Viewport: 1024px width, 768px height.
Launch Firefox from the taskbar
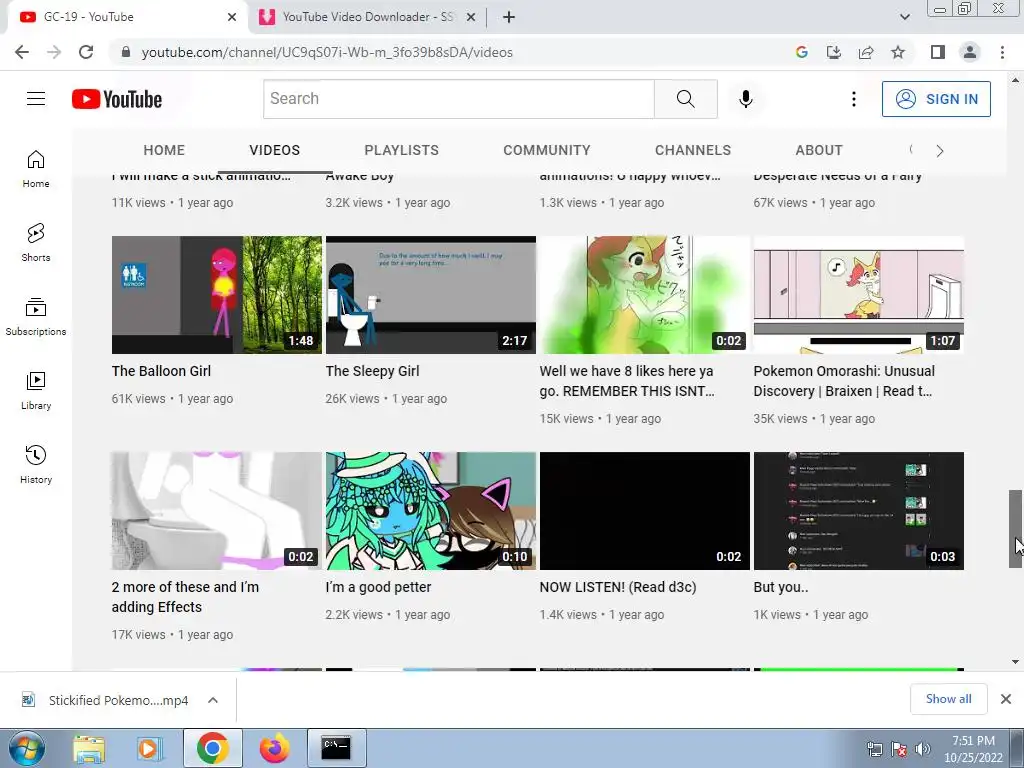(x=275, y=748)
